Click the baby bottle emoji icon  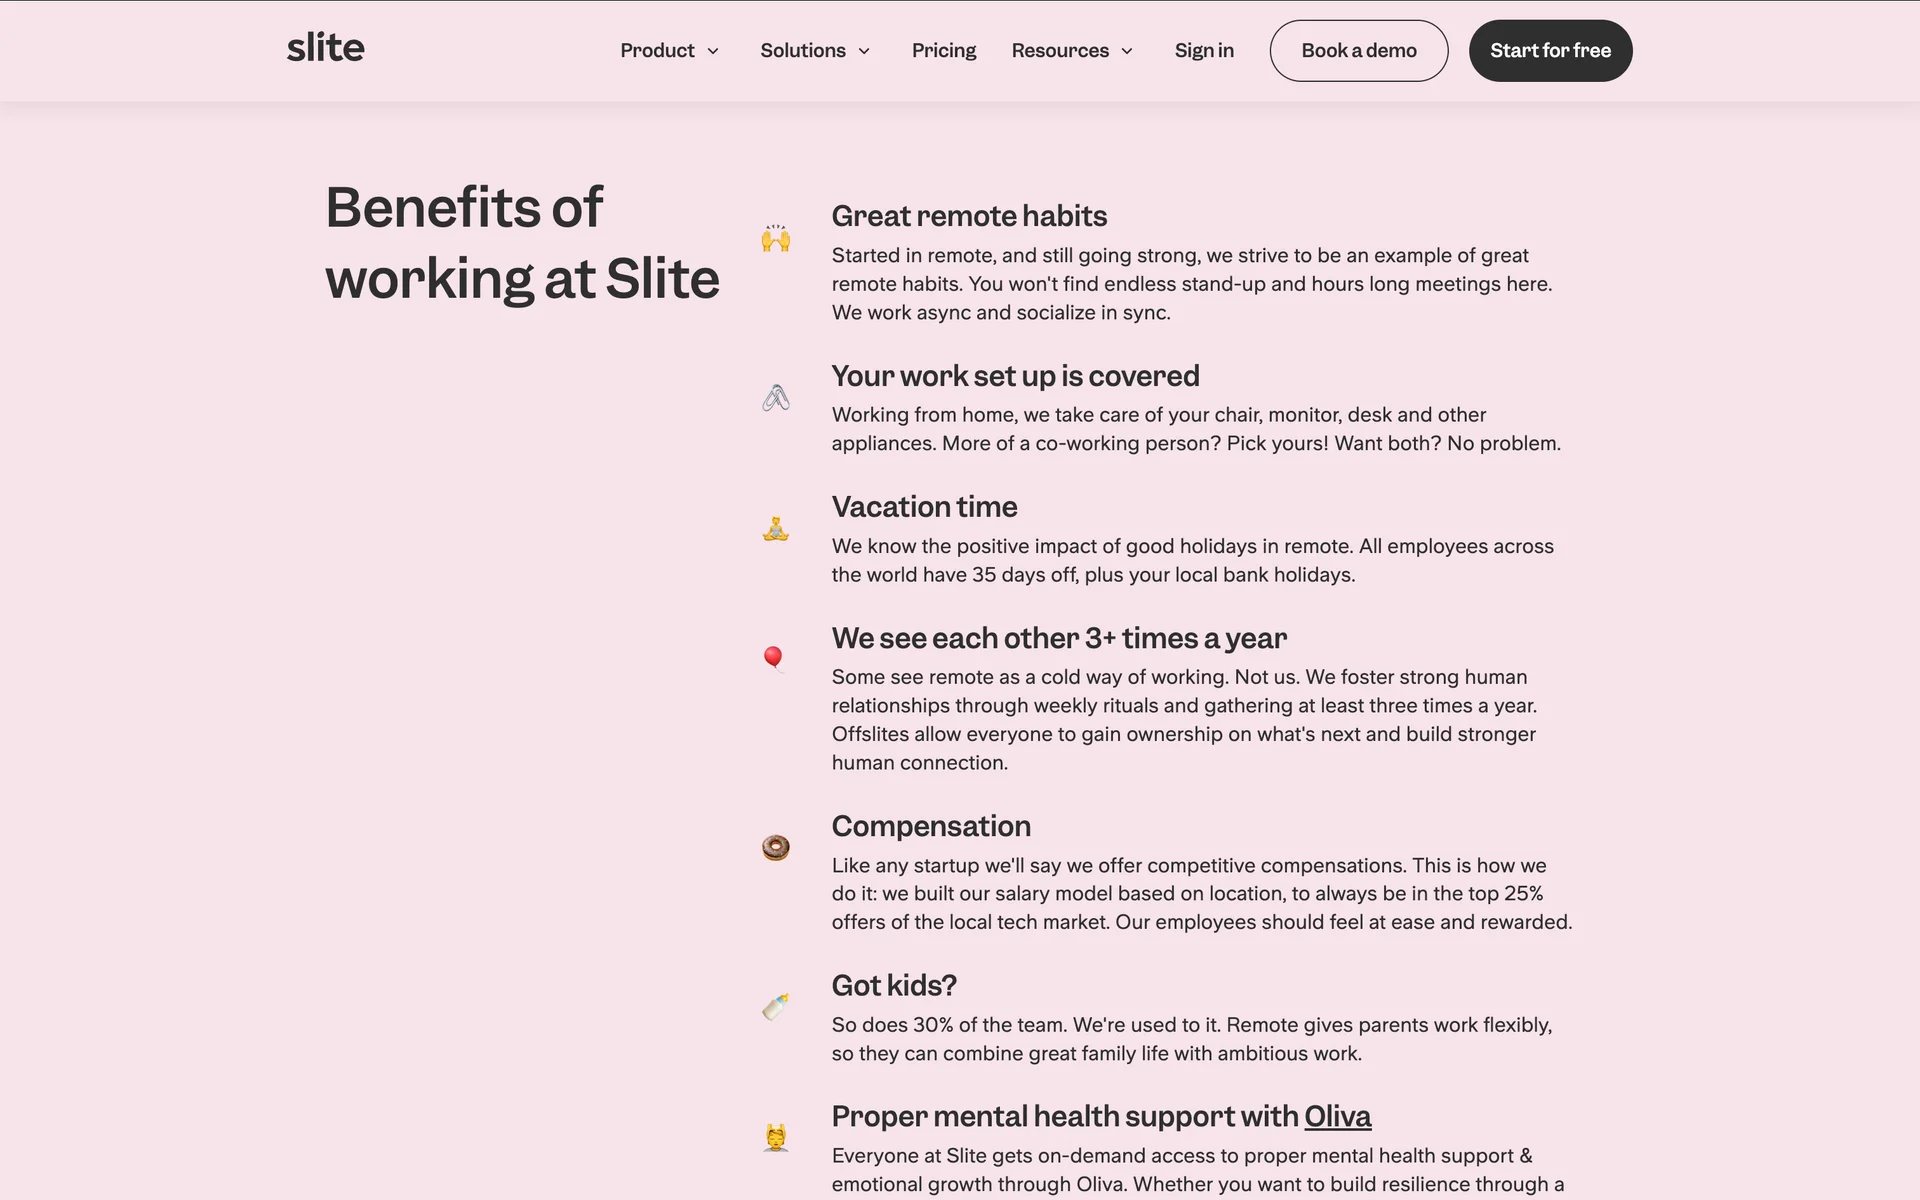776,1006
